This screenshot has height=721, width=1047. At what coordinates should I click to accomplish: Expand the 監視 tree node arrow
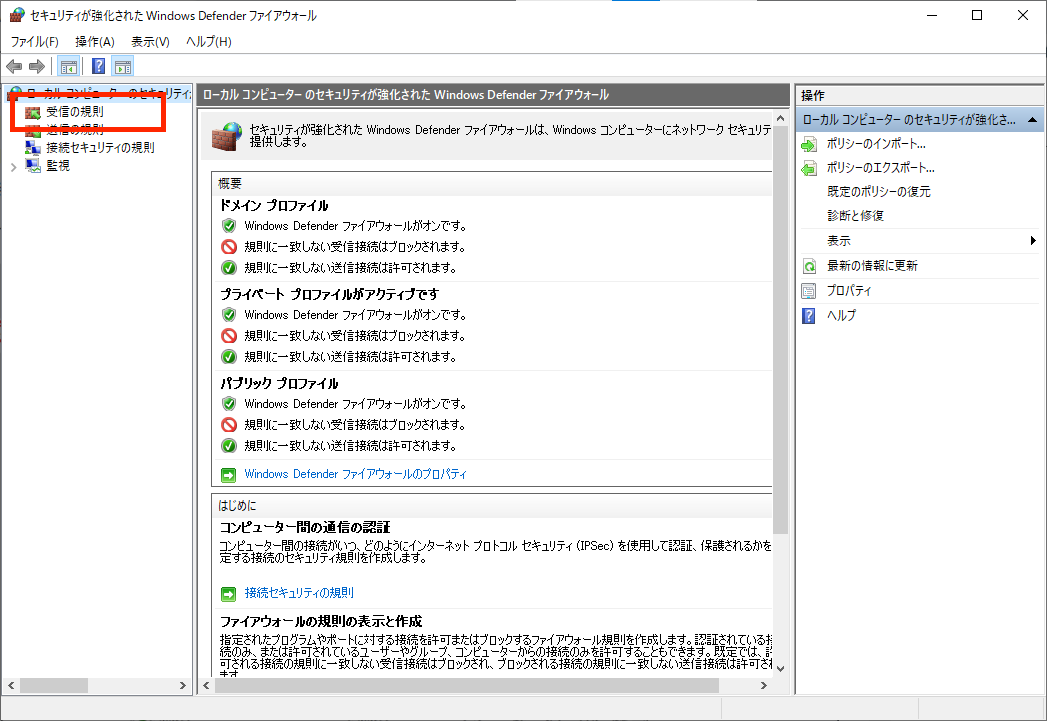13,167
